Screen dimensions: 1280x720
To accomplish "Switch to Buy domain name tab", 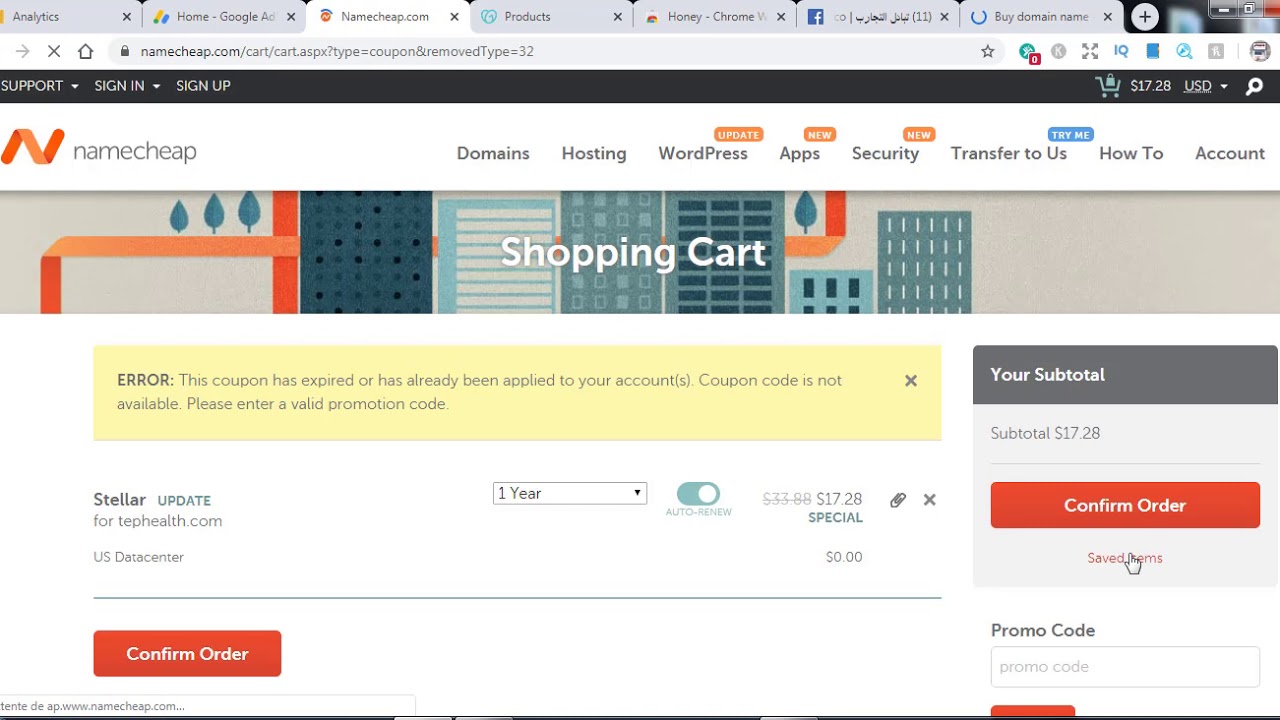I will 1041,17.
